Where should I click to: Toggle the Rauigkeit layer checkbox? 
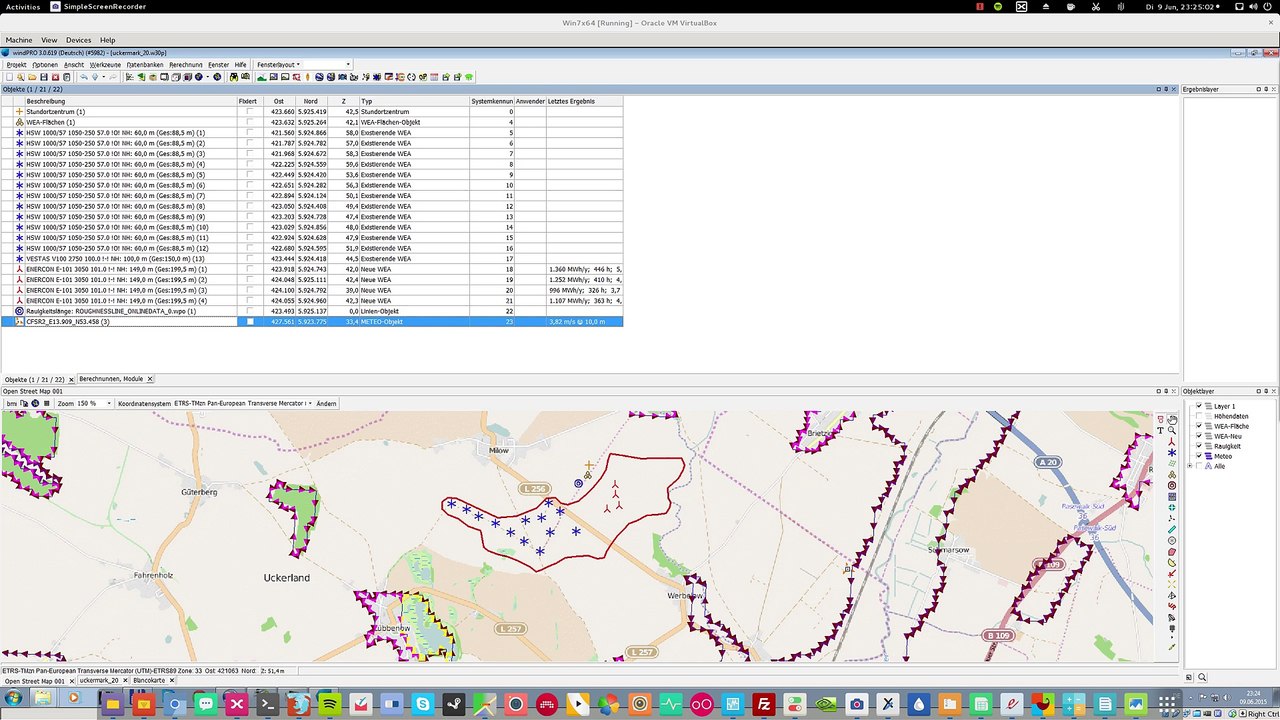(x=1200, y=446)
